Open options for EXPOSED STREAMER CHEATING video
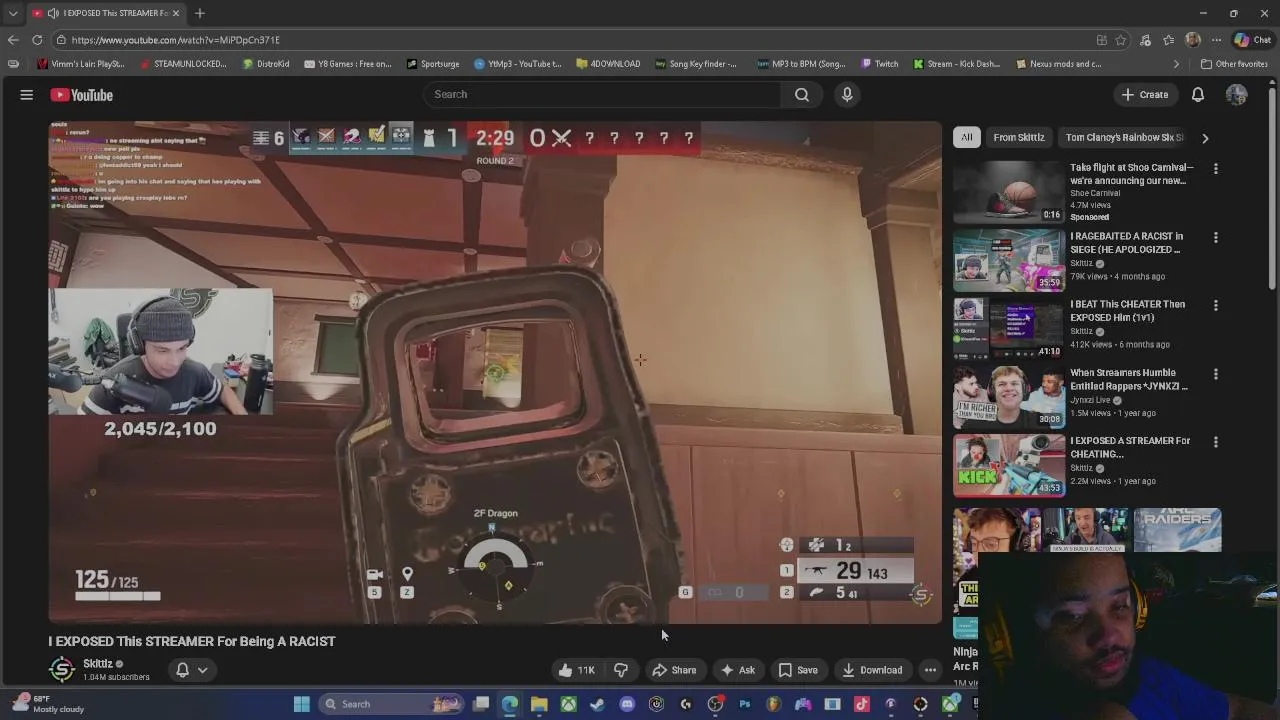Viewport: 1280px width, 720px height. [x=1216, y=442]
